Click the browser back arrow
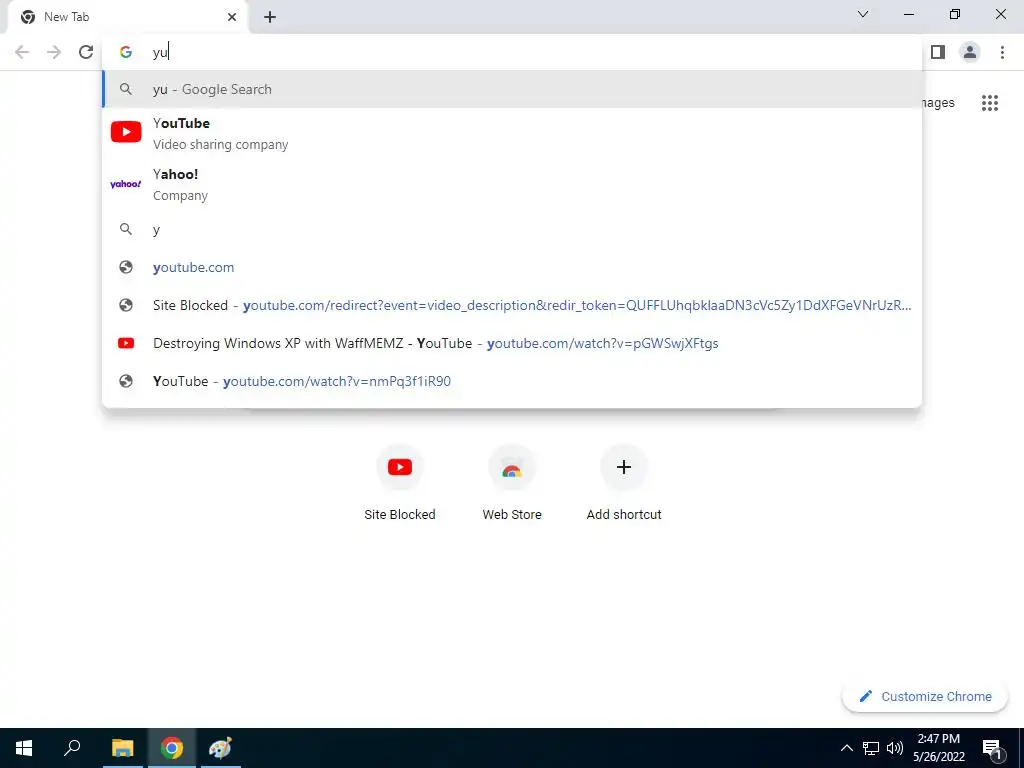The image size is (1024, 768). click(22, 52)
